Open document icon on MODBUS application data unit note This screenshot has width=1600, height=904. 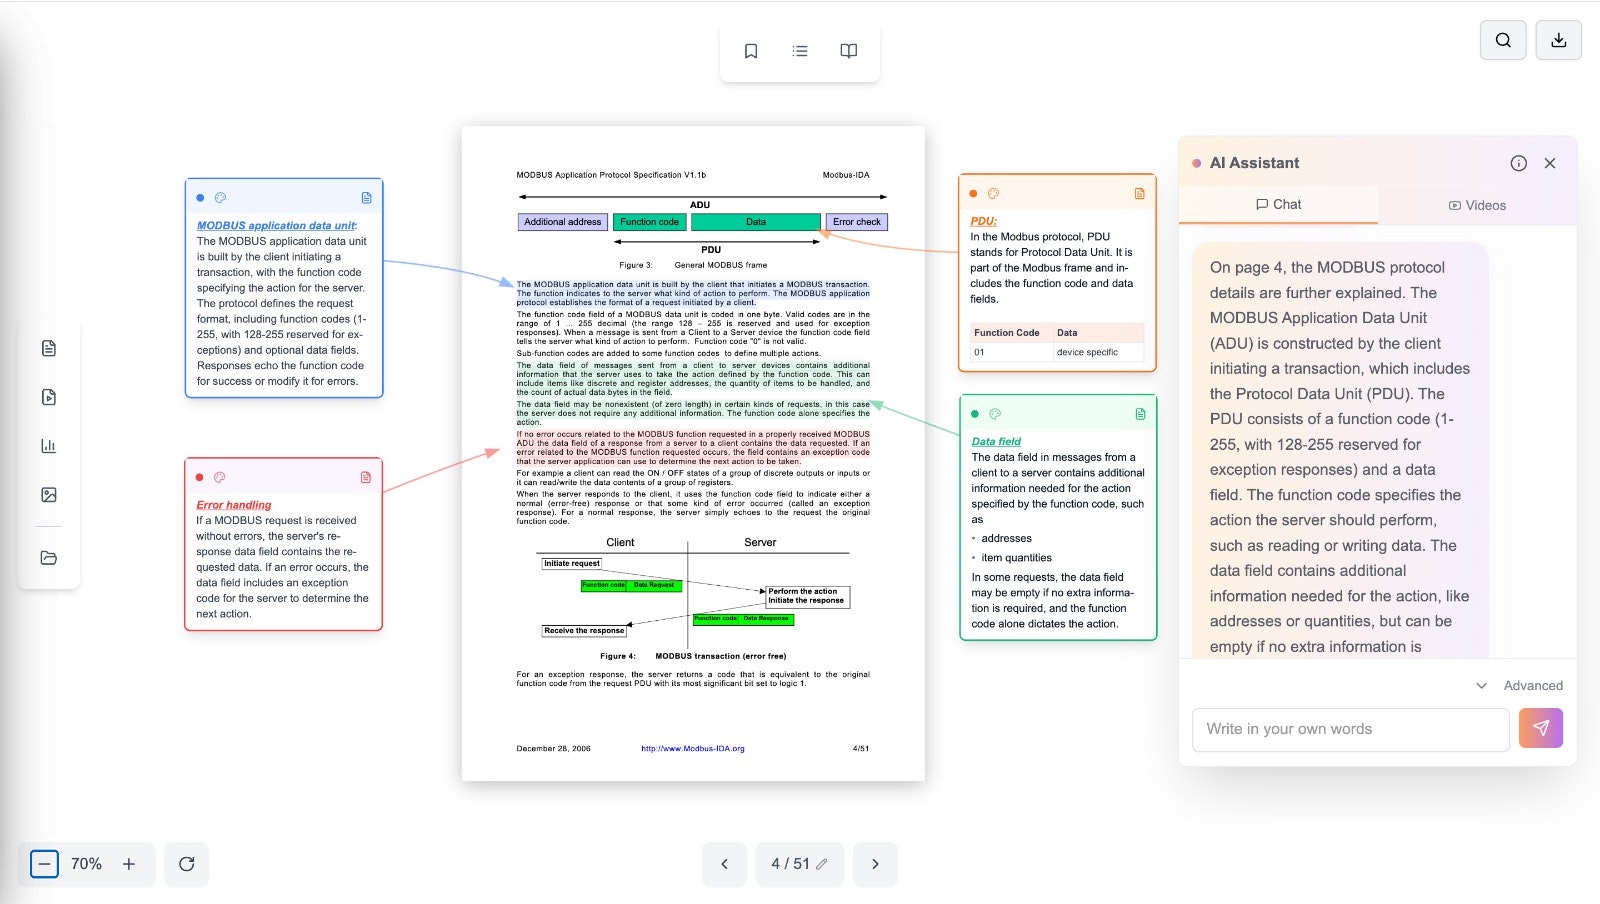pyautogui.click(x=367, y=198)
